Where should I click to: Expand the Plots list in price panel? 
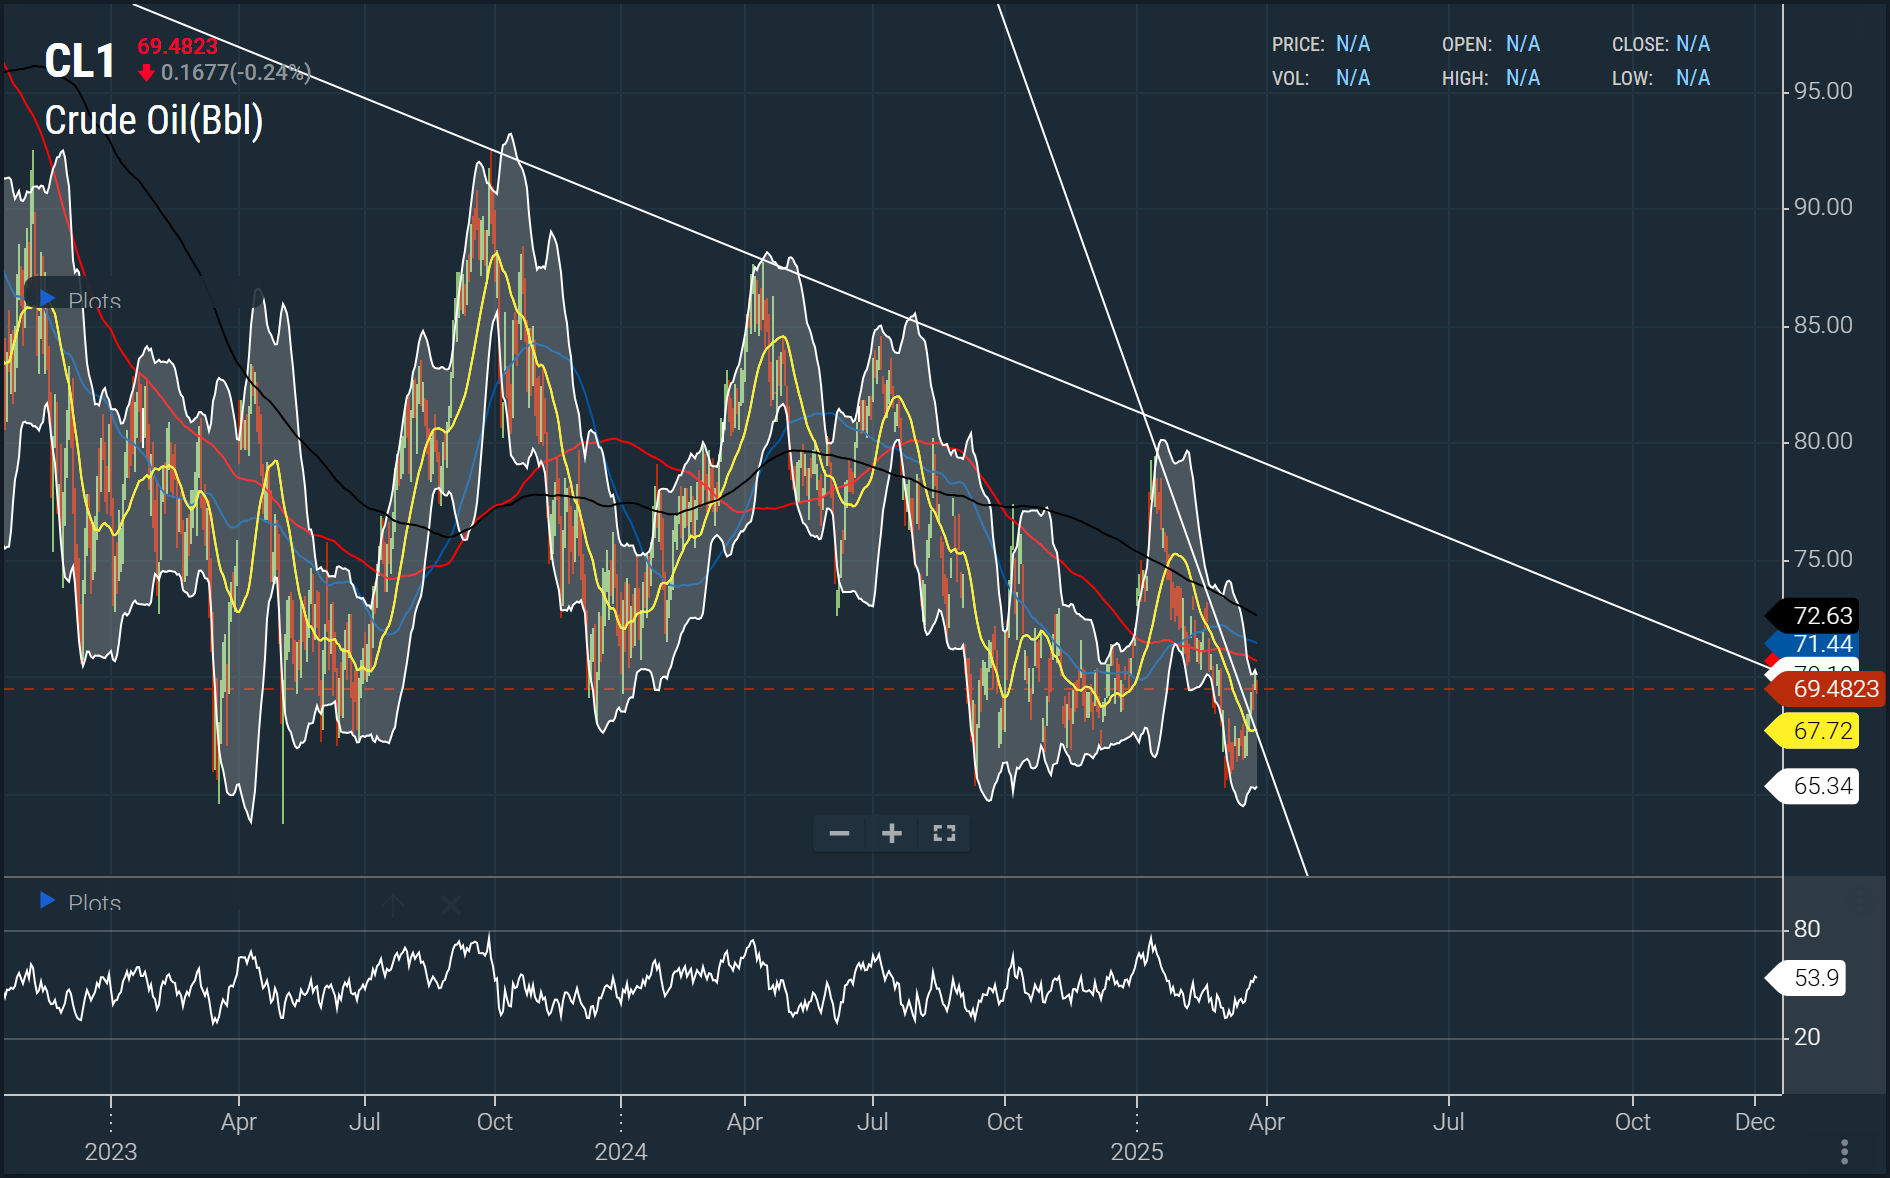point(47,299)
